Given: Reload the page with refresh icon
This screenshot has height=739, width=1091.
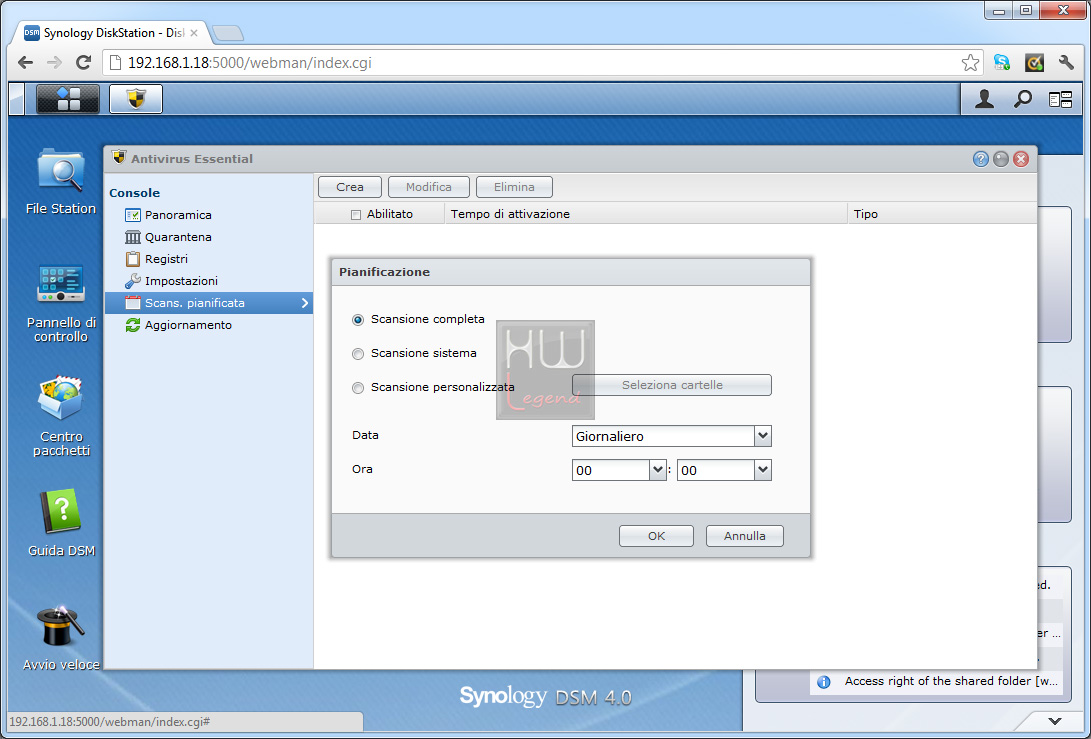Looking at the screenshot, I should coord(83,63).
